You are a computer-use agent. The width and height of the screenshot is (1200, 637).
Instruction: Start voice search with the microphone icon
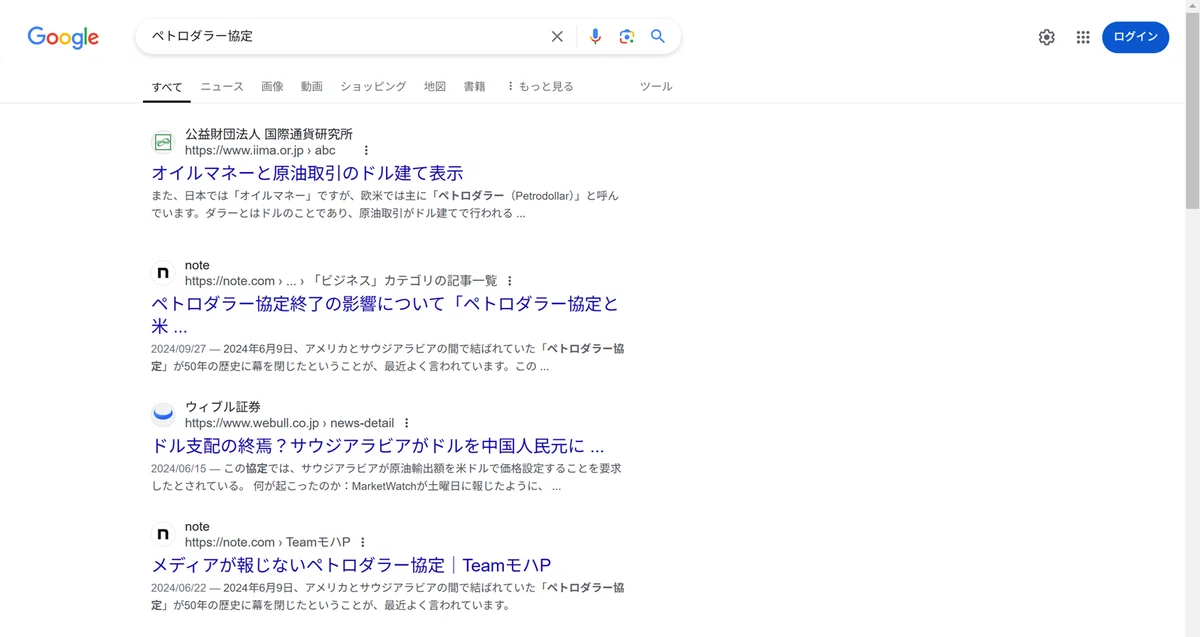(x=595, y=37)
